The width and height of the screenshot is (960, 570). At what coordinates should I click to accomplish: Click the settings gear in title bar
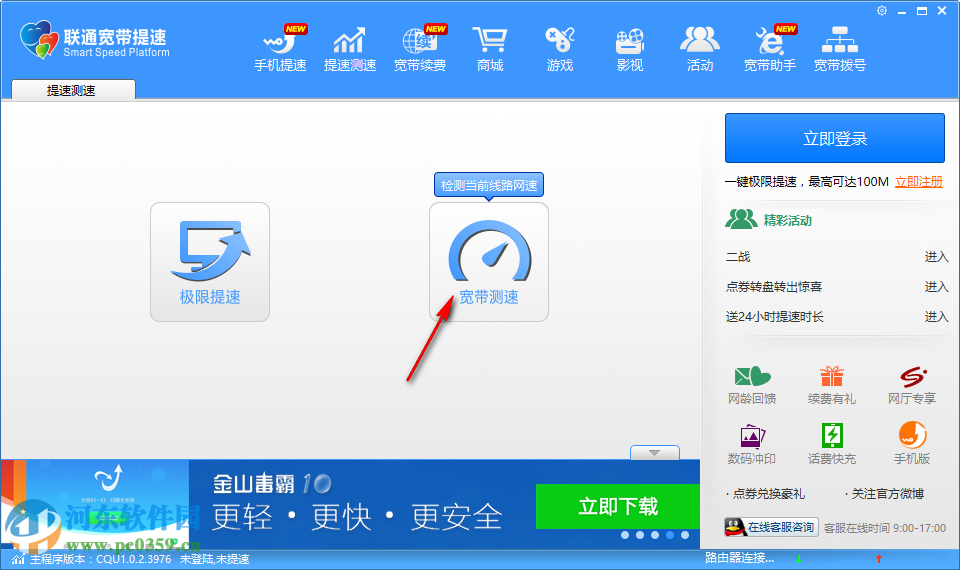[x=882, y=10]
